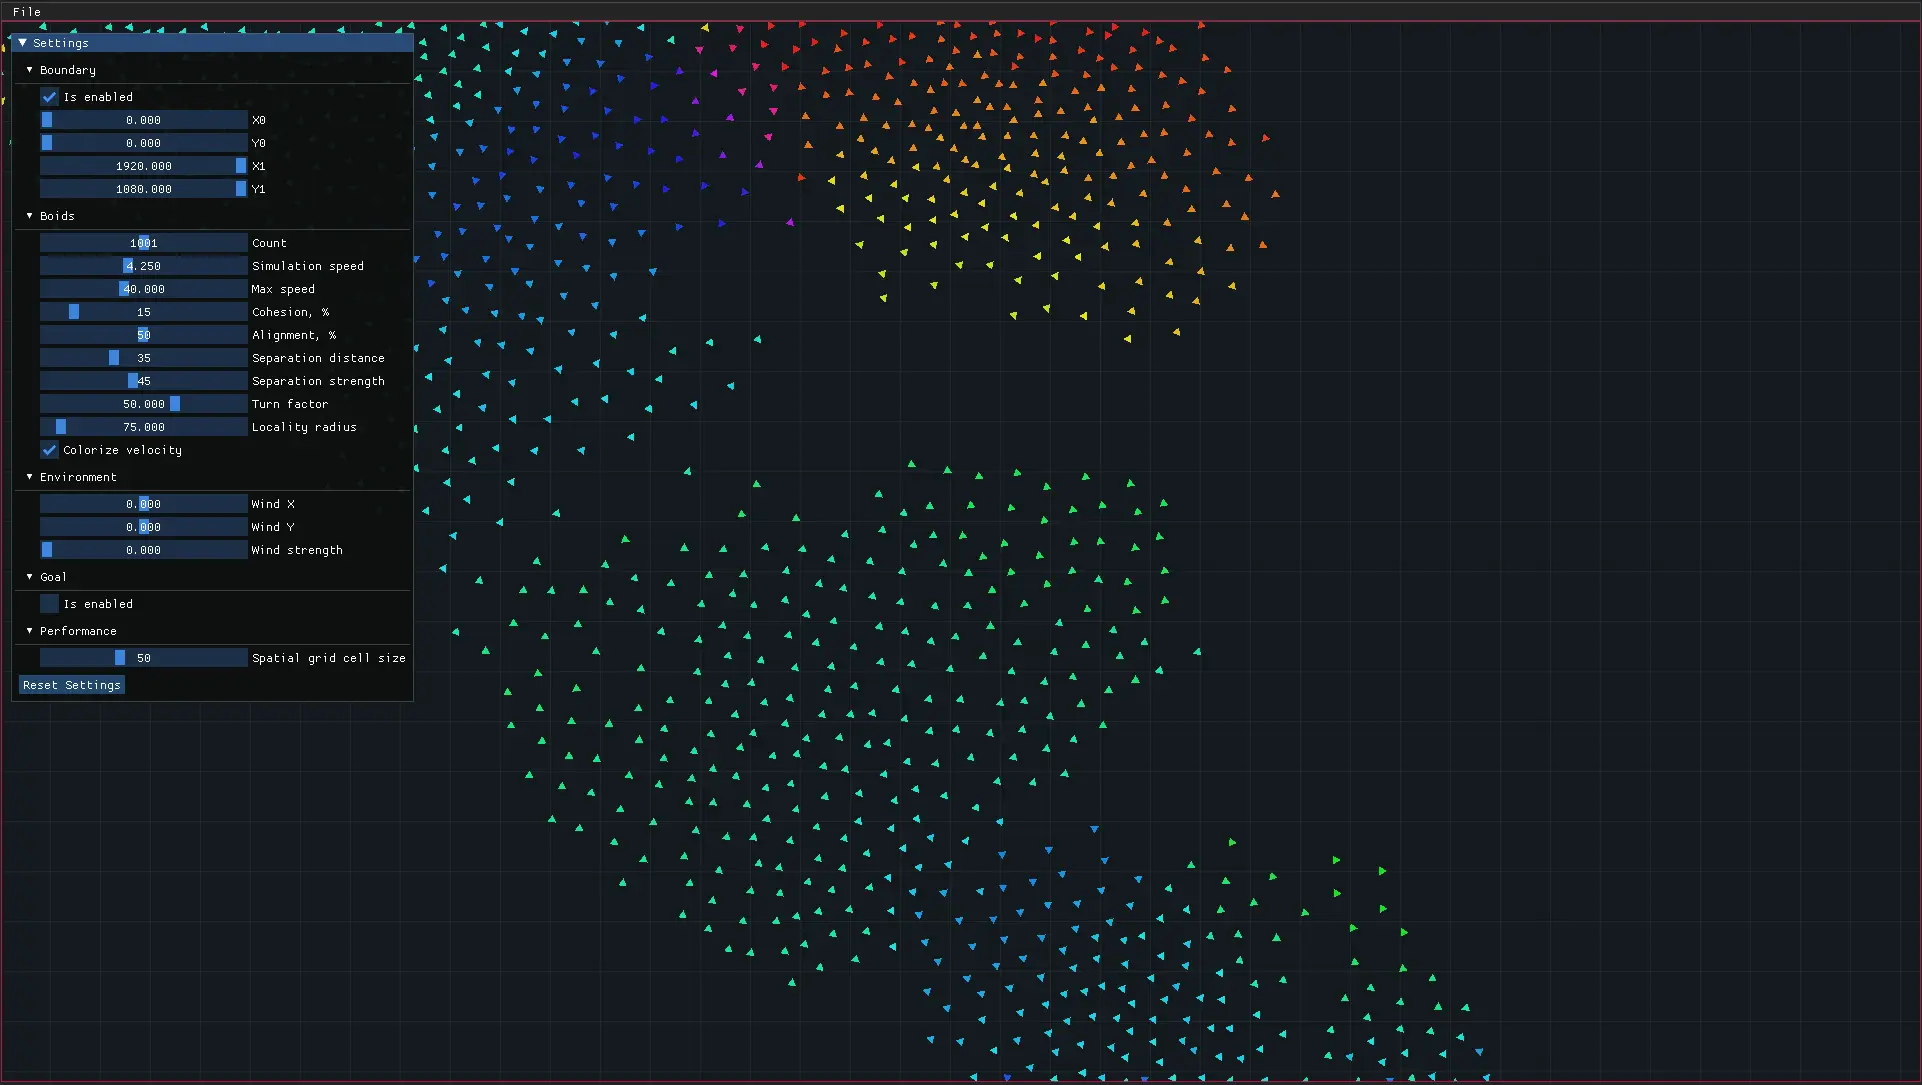Click the Reset Settings button
Image resolution: width=1922 pixels, height=1085 pixels.
(x=71, y=685)
